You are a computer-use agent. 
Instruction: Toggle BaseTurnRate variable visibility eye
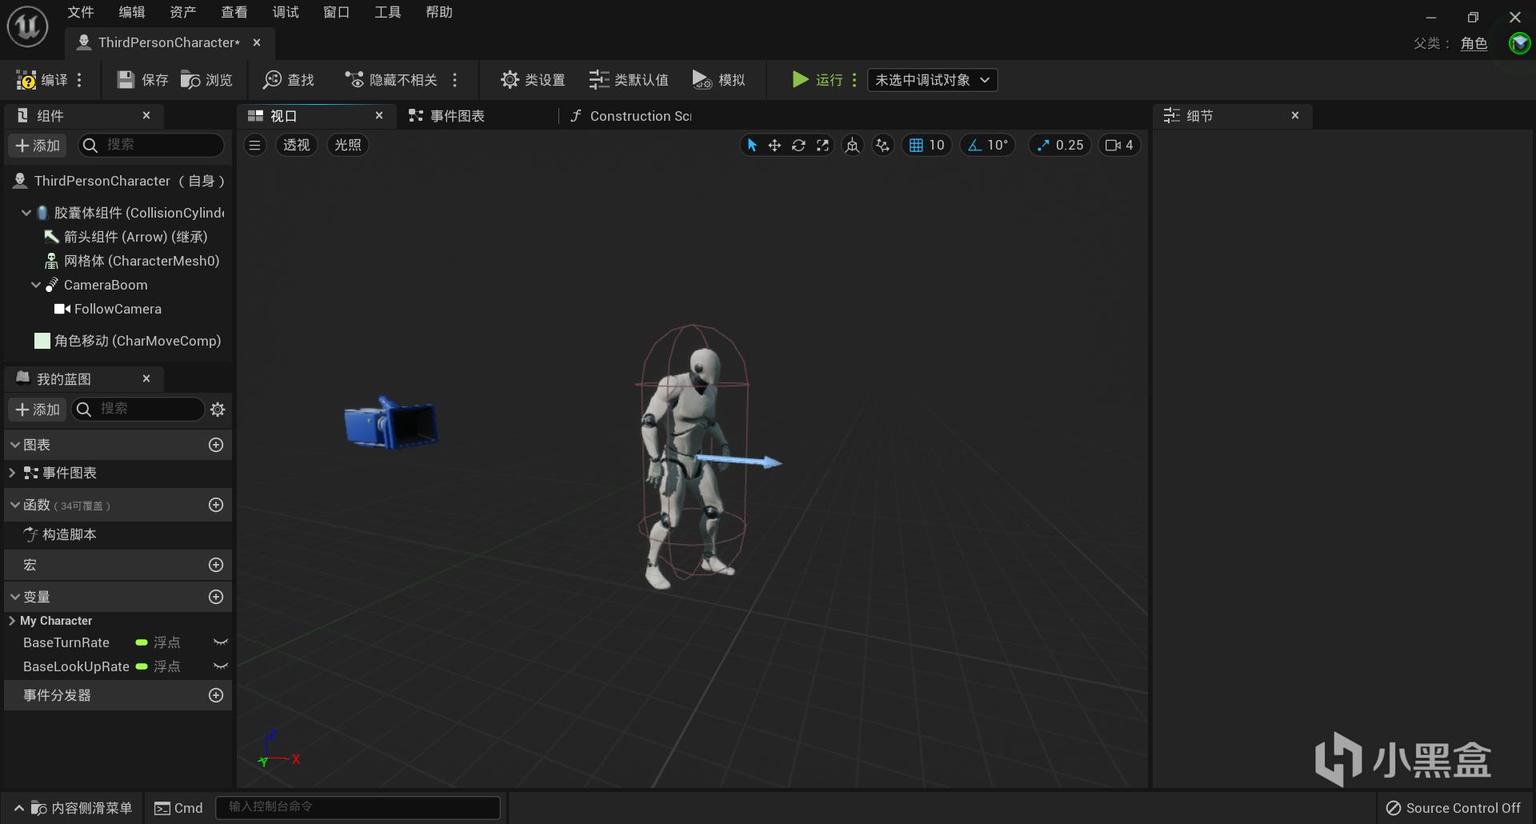pos(220,642)
